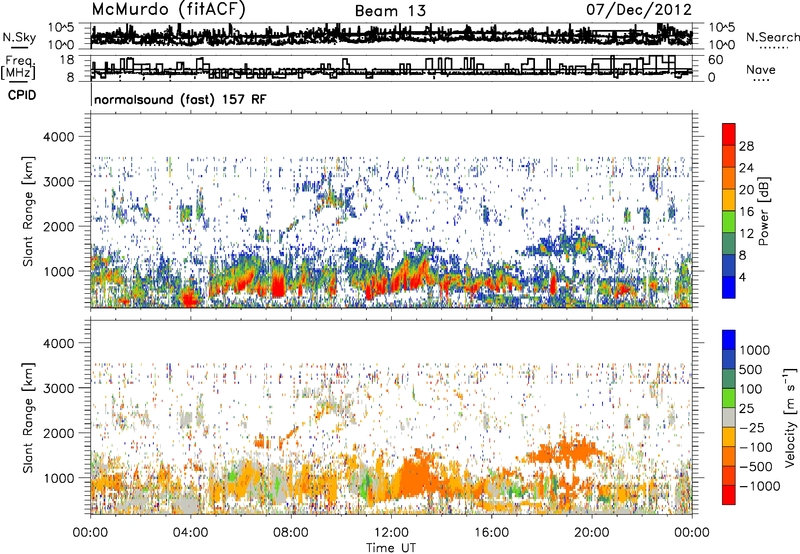Click red power echo near 07:30 UT
This screenshot has width=800, height=554.
pyautogui.click(x=278, y=286)
